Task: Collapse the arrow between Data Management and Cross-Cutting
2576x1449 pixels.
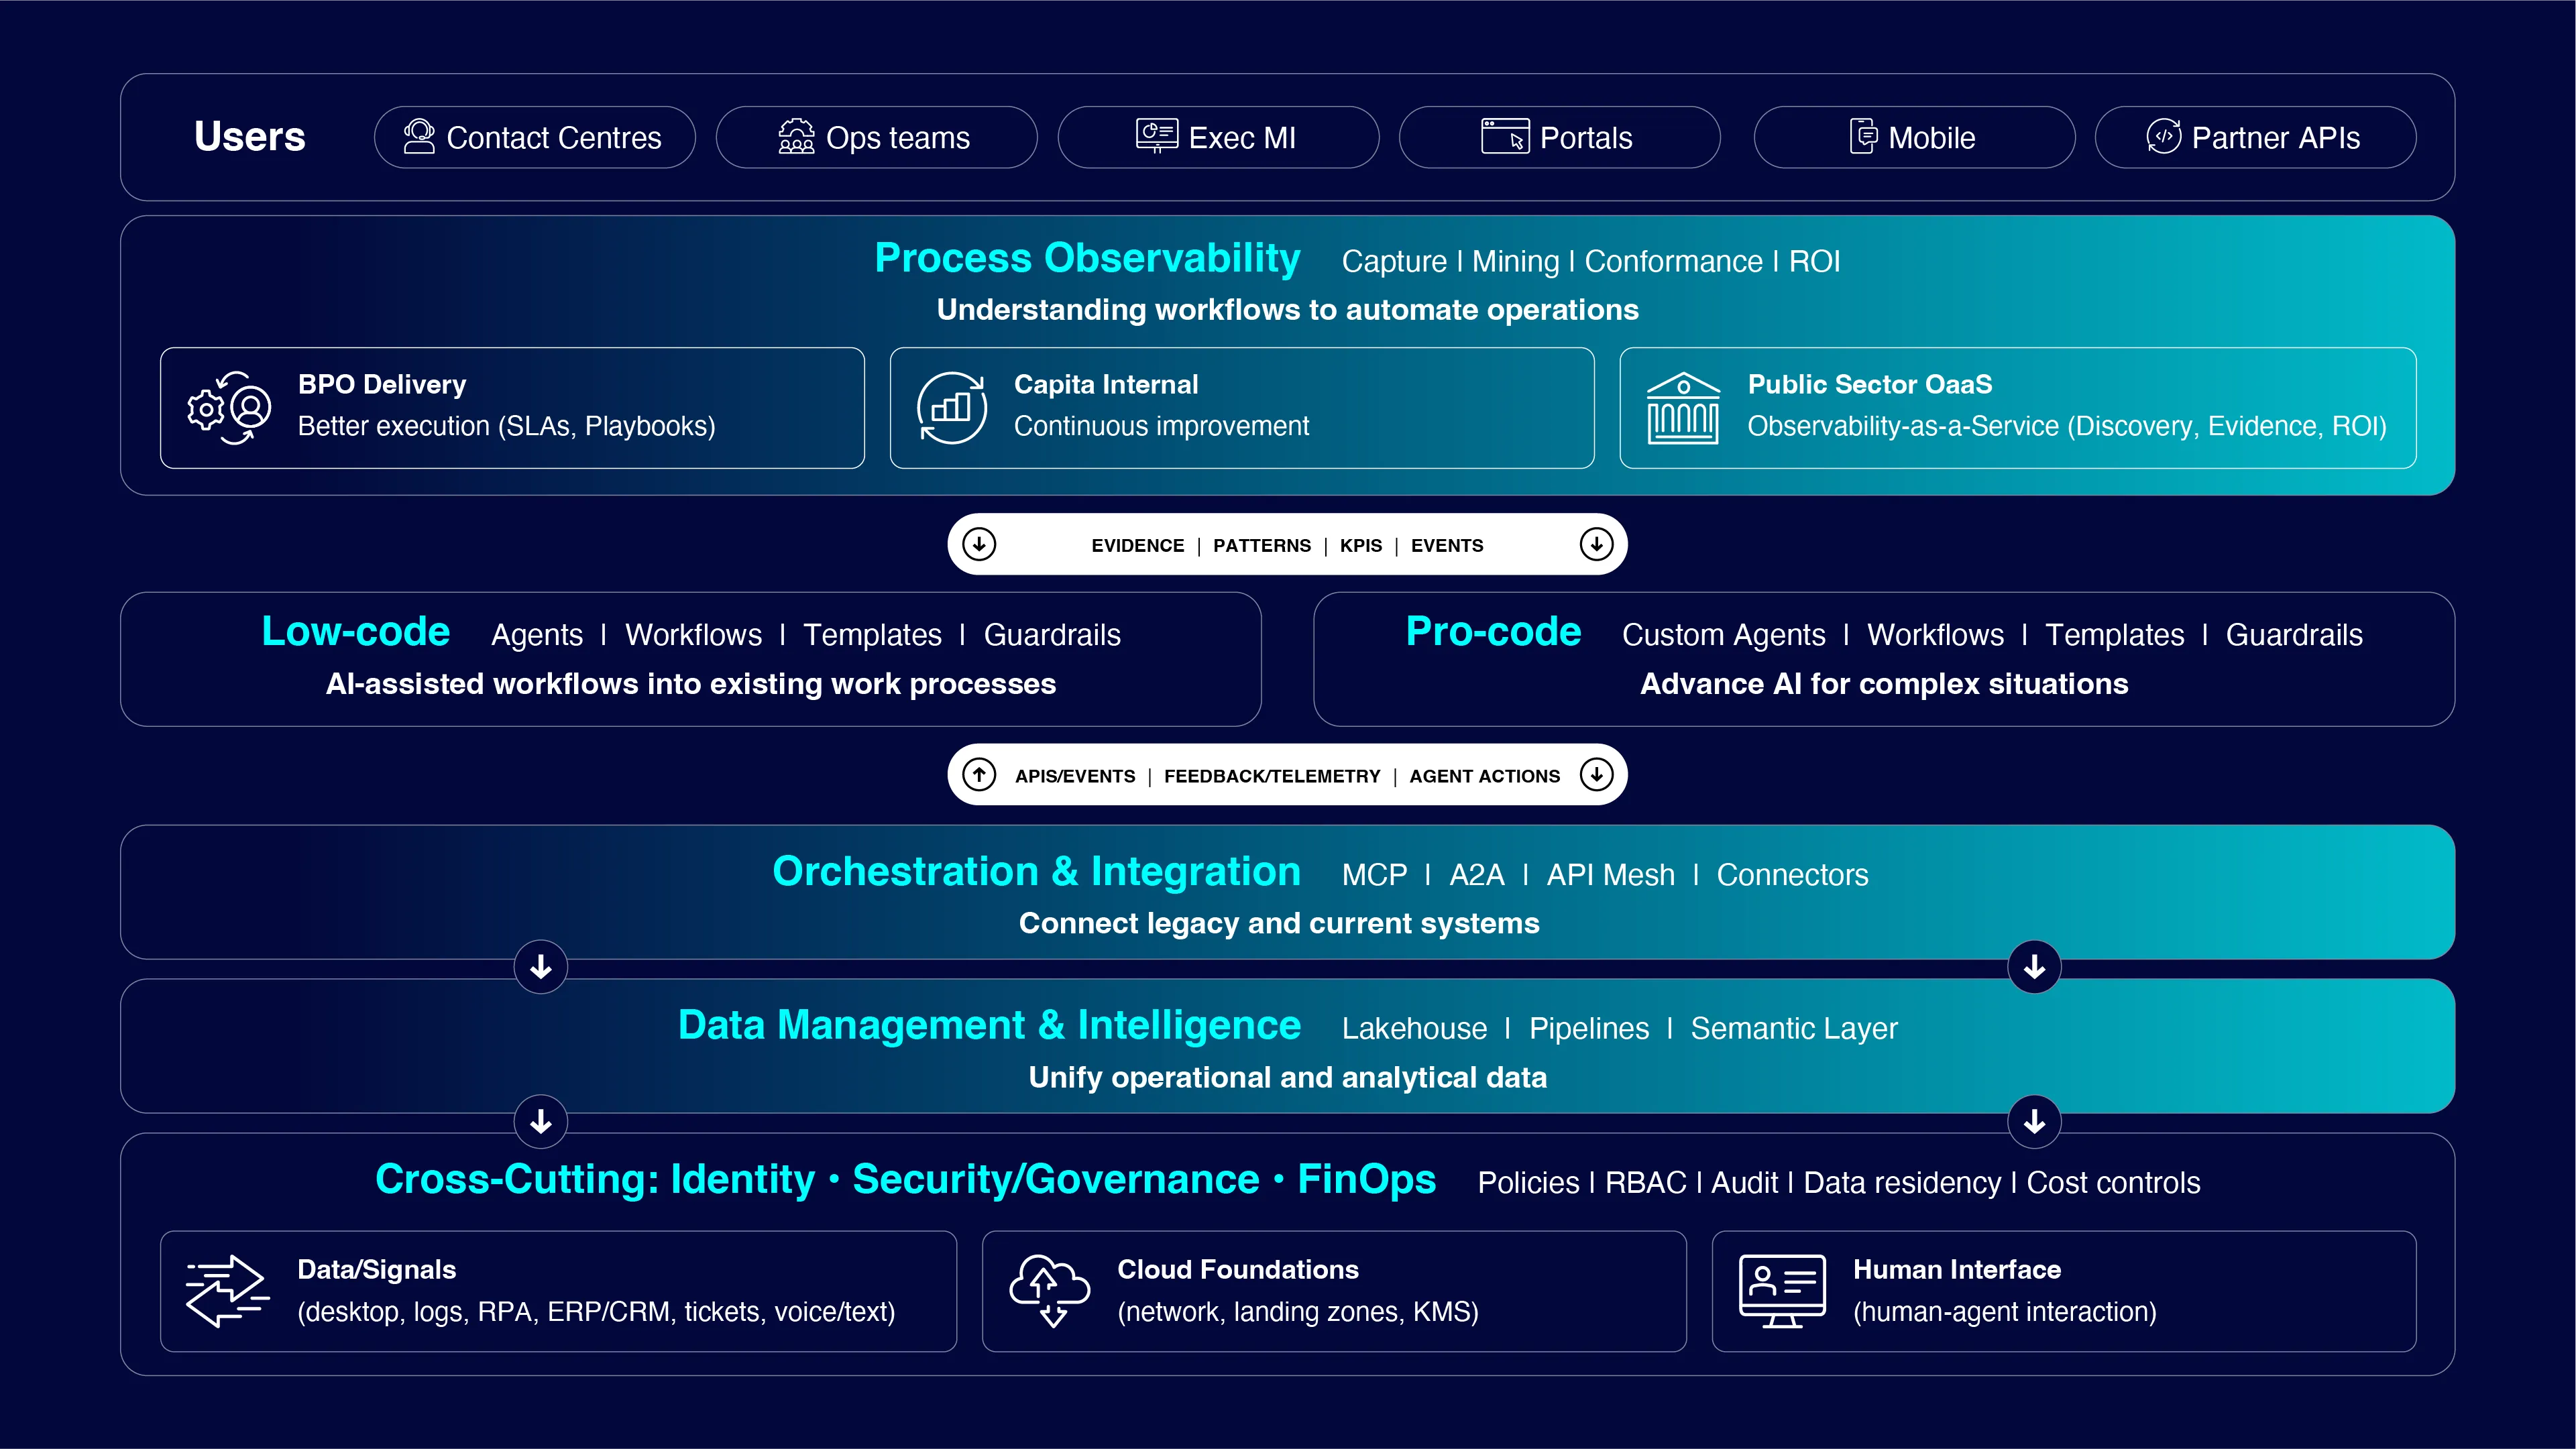Action: click(x=540, y=1121)
